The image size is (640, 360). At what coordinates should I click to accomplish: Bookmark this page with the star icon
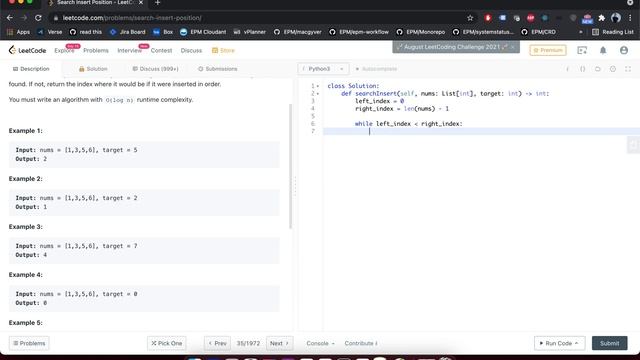coord(470,18)
